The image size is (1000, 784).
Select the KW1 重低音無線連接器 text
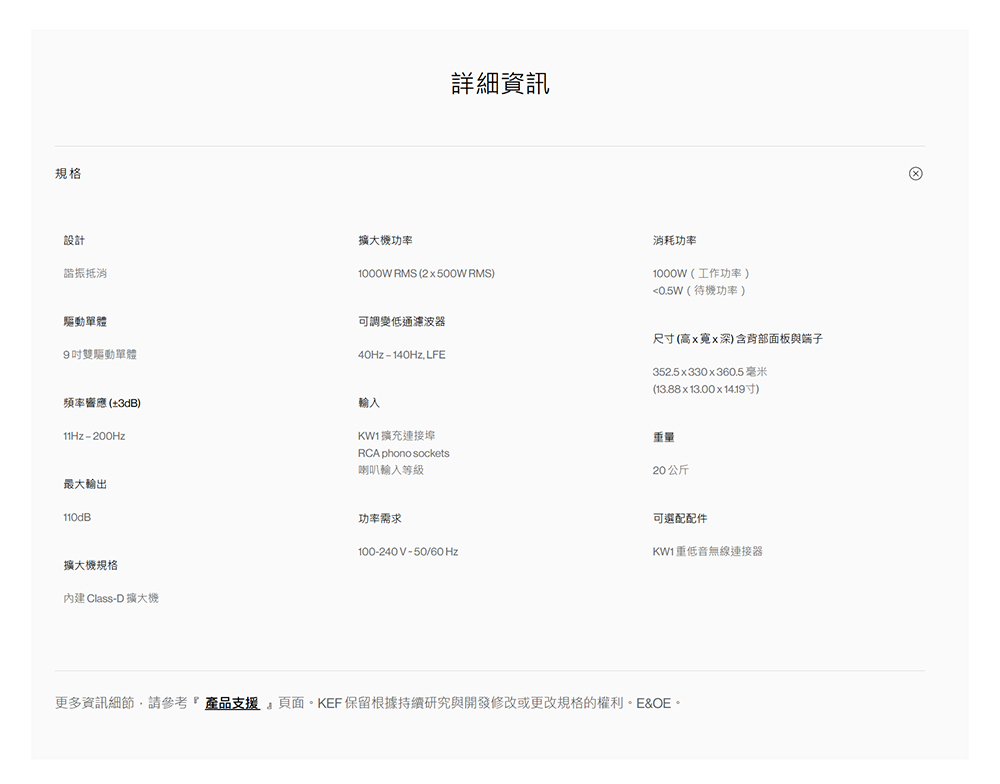(708, 552)
